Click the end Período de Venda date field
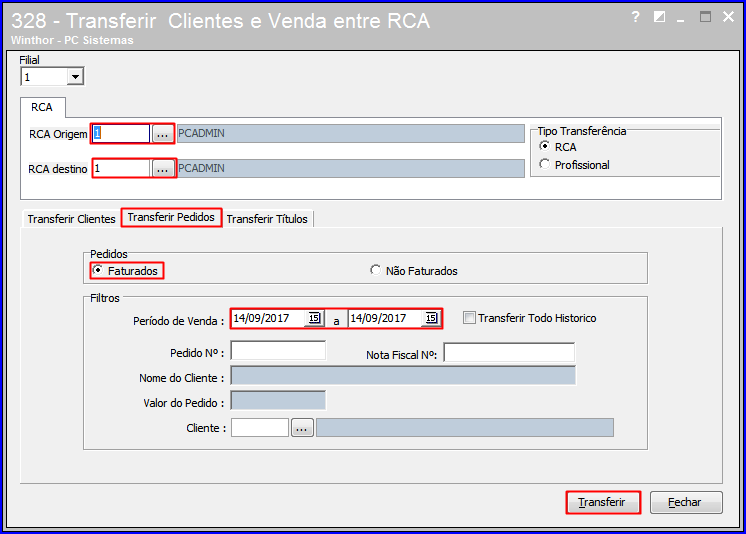 pyautogui.click(x=385, y=318)
